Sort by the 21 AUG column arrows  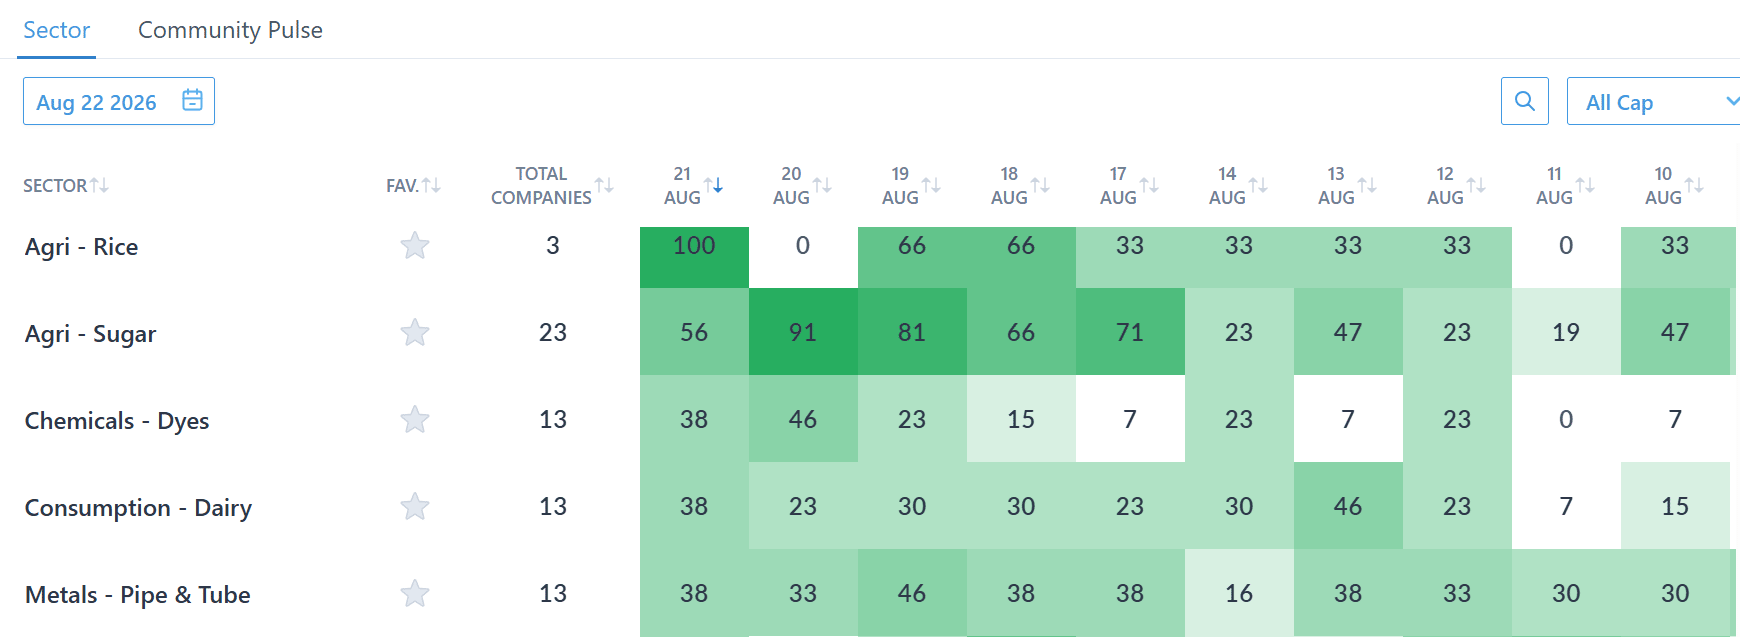[713, 185]
